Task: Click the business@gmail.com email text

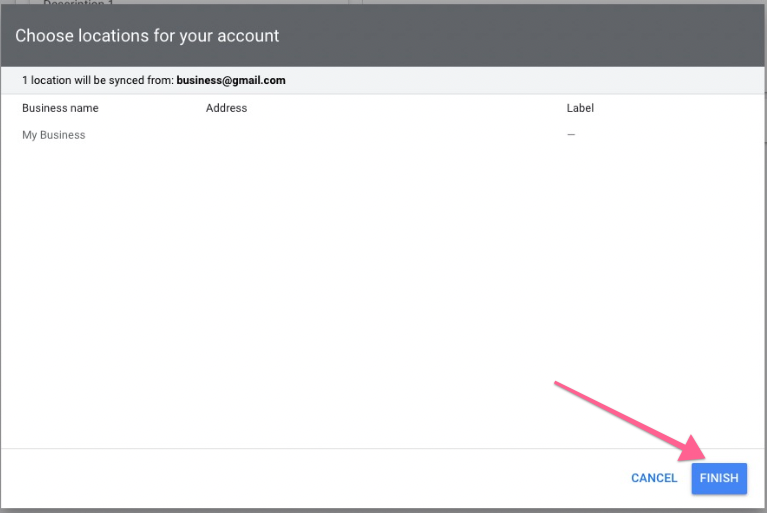Action: pyautogui.click(x=231, y=80)
